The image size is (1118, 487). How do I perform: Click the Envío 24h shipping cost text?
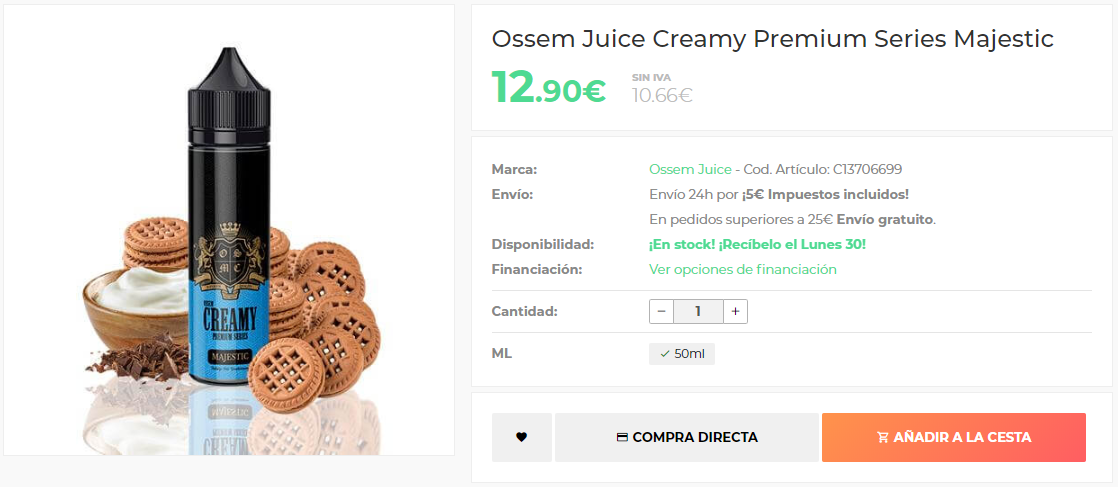[778, 194]
